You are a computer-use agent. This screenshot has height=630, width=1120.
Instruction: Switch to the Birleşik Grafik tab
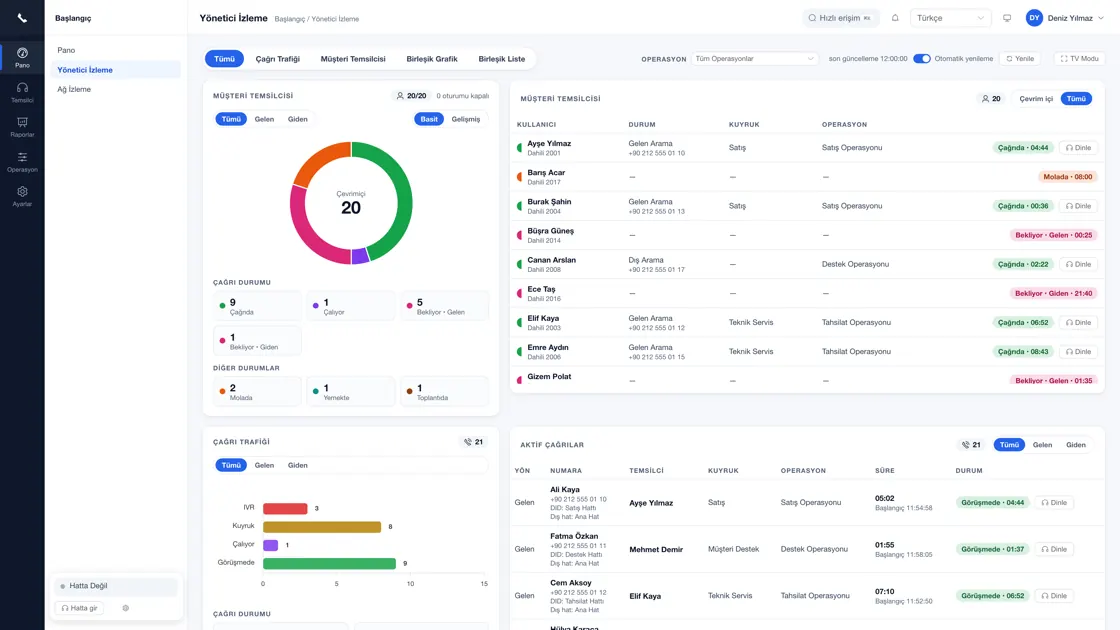coord(431,59)
